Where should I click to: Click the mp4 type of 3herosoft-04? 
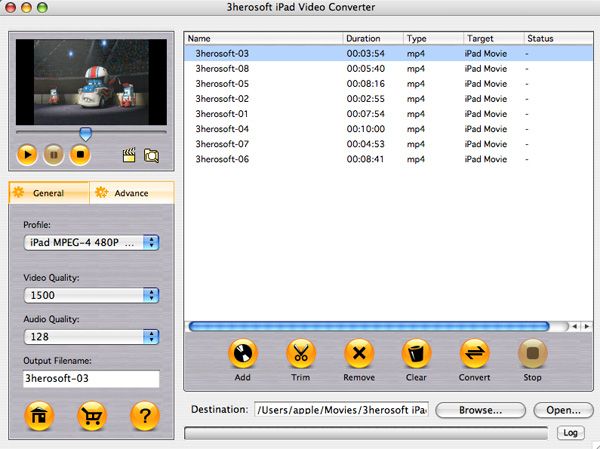[x=416, y=129]
